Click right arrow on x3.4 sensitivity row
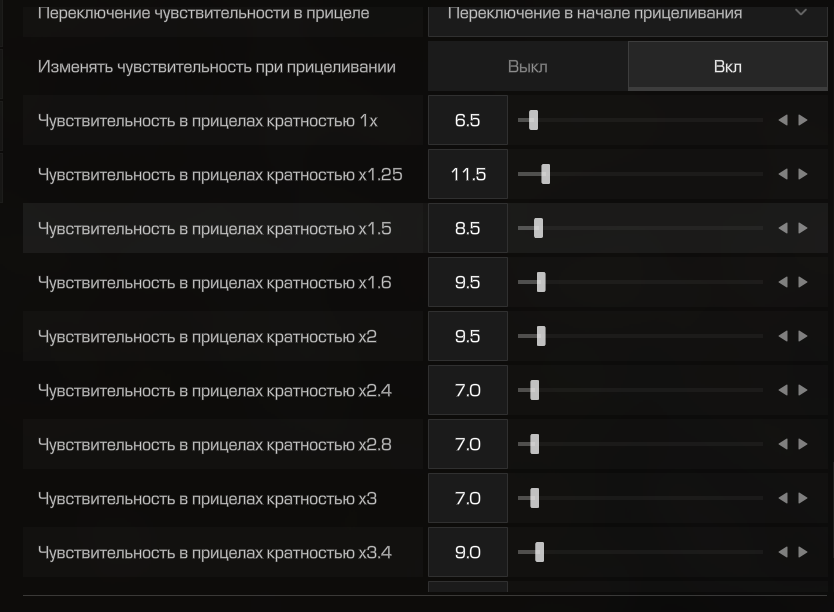 (x=802, y=552)
